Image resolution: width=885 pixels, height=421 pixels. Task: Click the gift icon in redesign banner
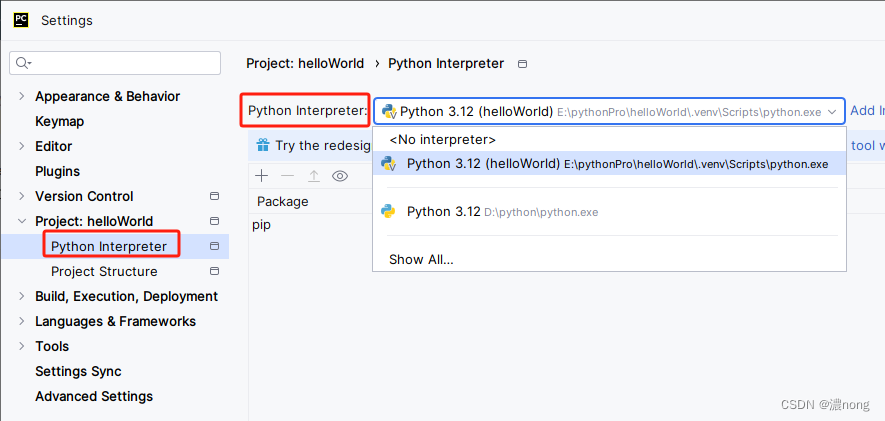[x=263, y=146]
